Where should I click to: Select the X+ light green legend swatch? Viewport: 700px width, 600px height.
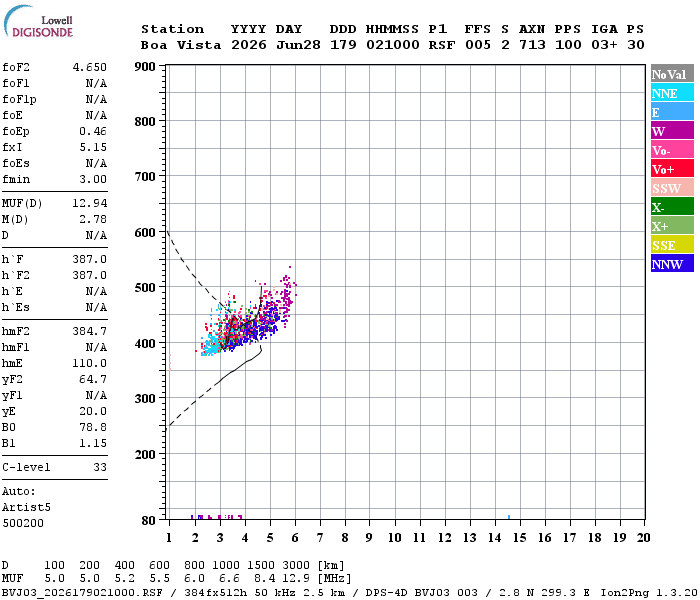coord(672,225)
